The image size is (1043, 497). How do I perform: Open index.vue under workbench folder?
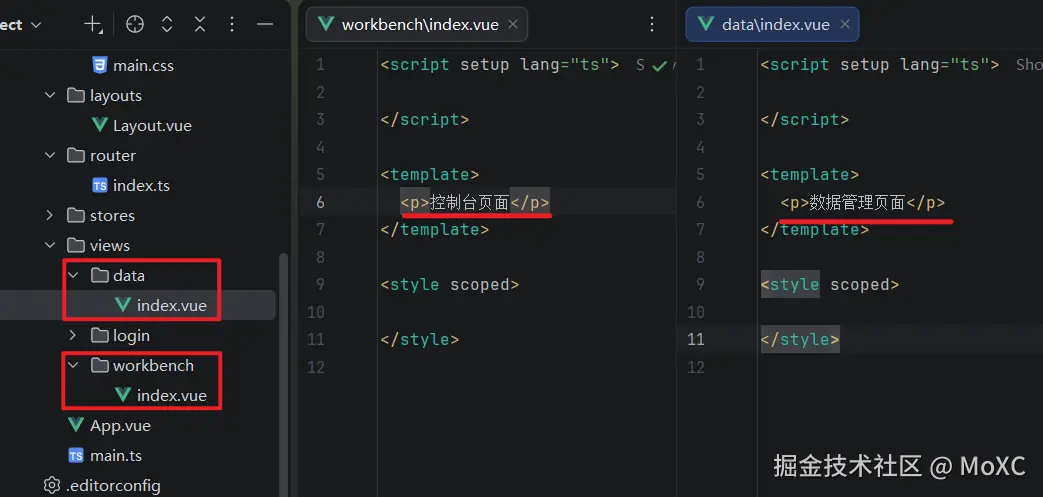click(172, 395)
